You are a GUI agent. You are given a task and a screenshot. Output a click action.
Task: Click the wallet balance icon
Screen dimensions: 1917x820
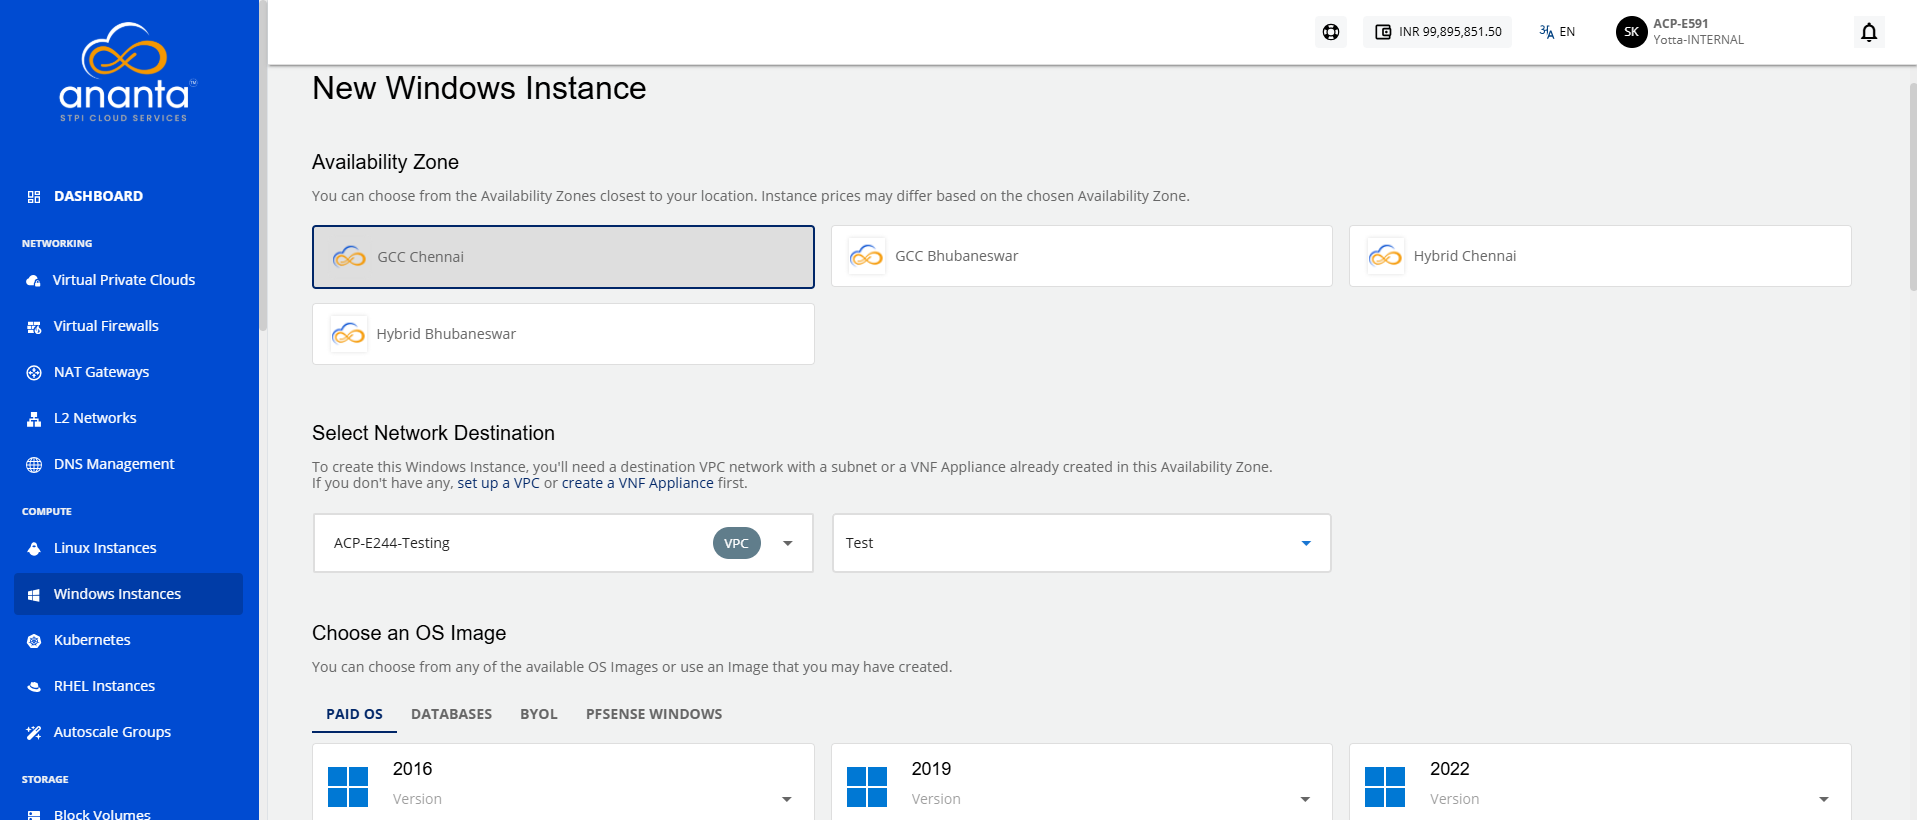[1383, 32]
